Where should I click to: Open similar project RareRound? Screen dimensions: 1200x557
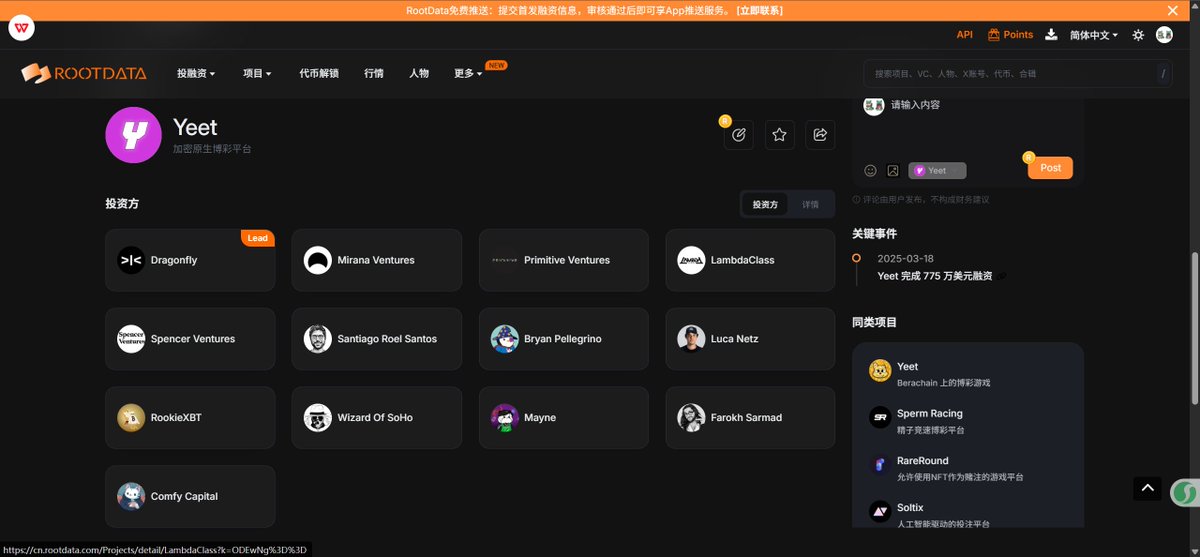[922, 461]
